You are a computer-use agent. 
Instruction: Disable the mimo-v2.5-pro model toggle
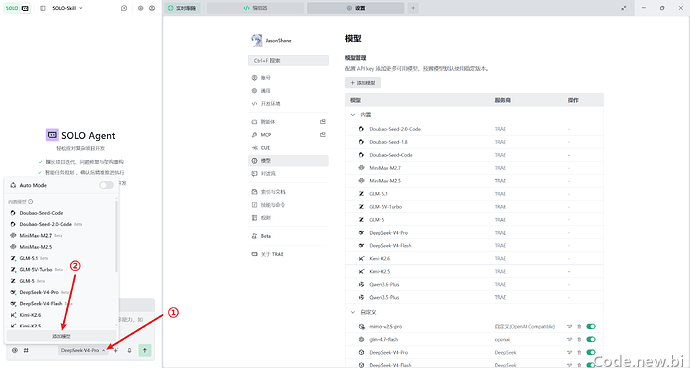591,327
